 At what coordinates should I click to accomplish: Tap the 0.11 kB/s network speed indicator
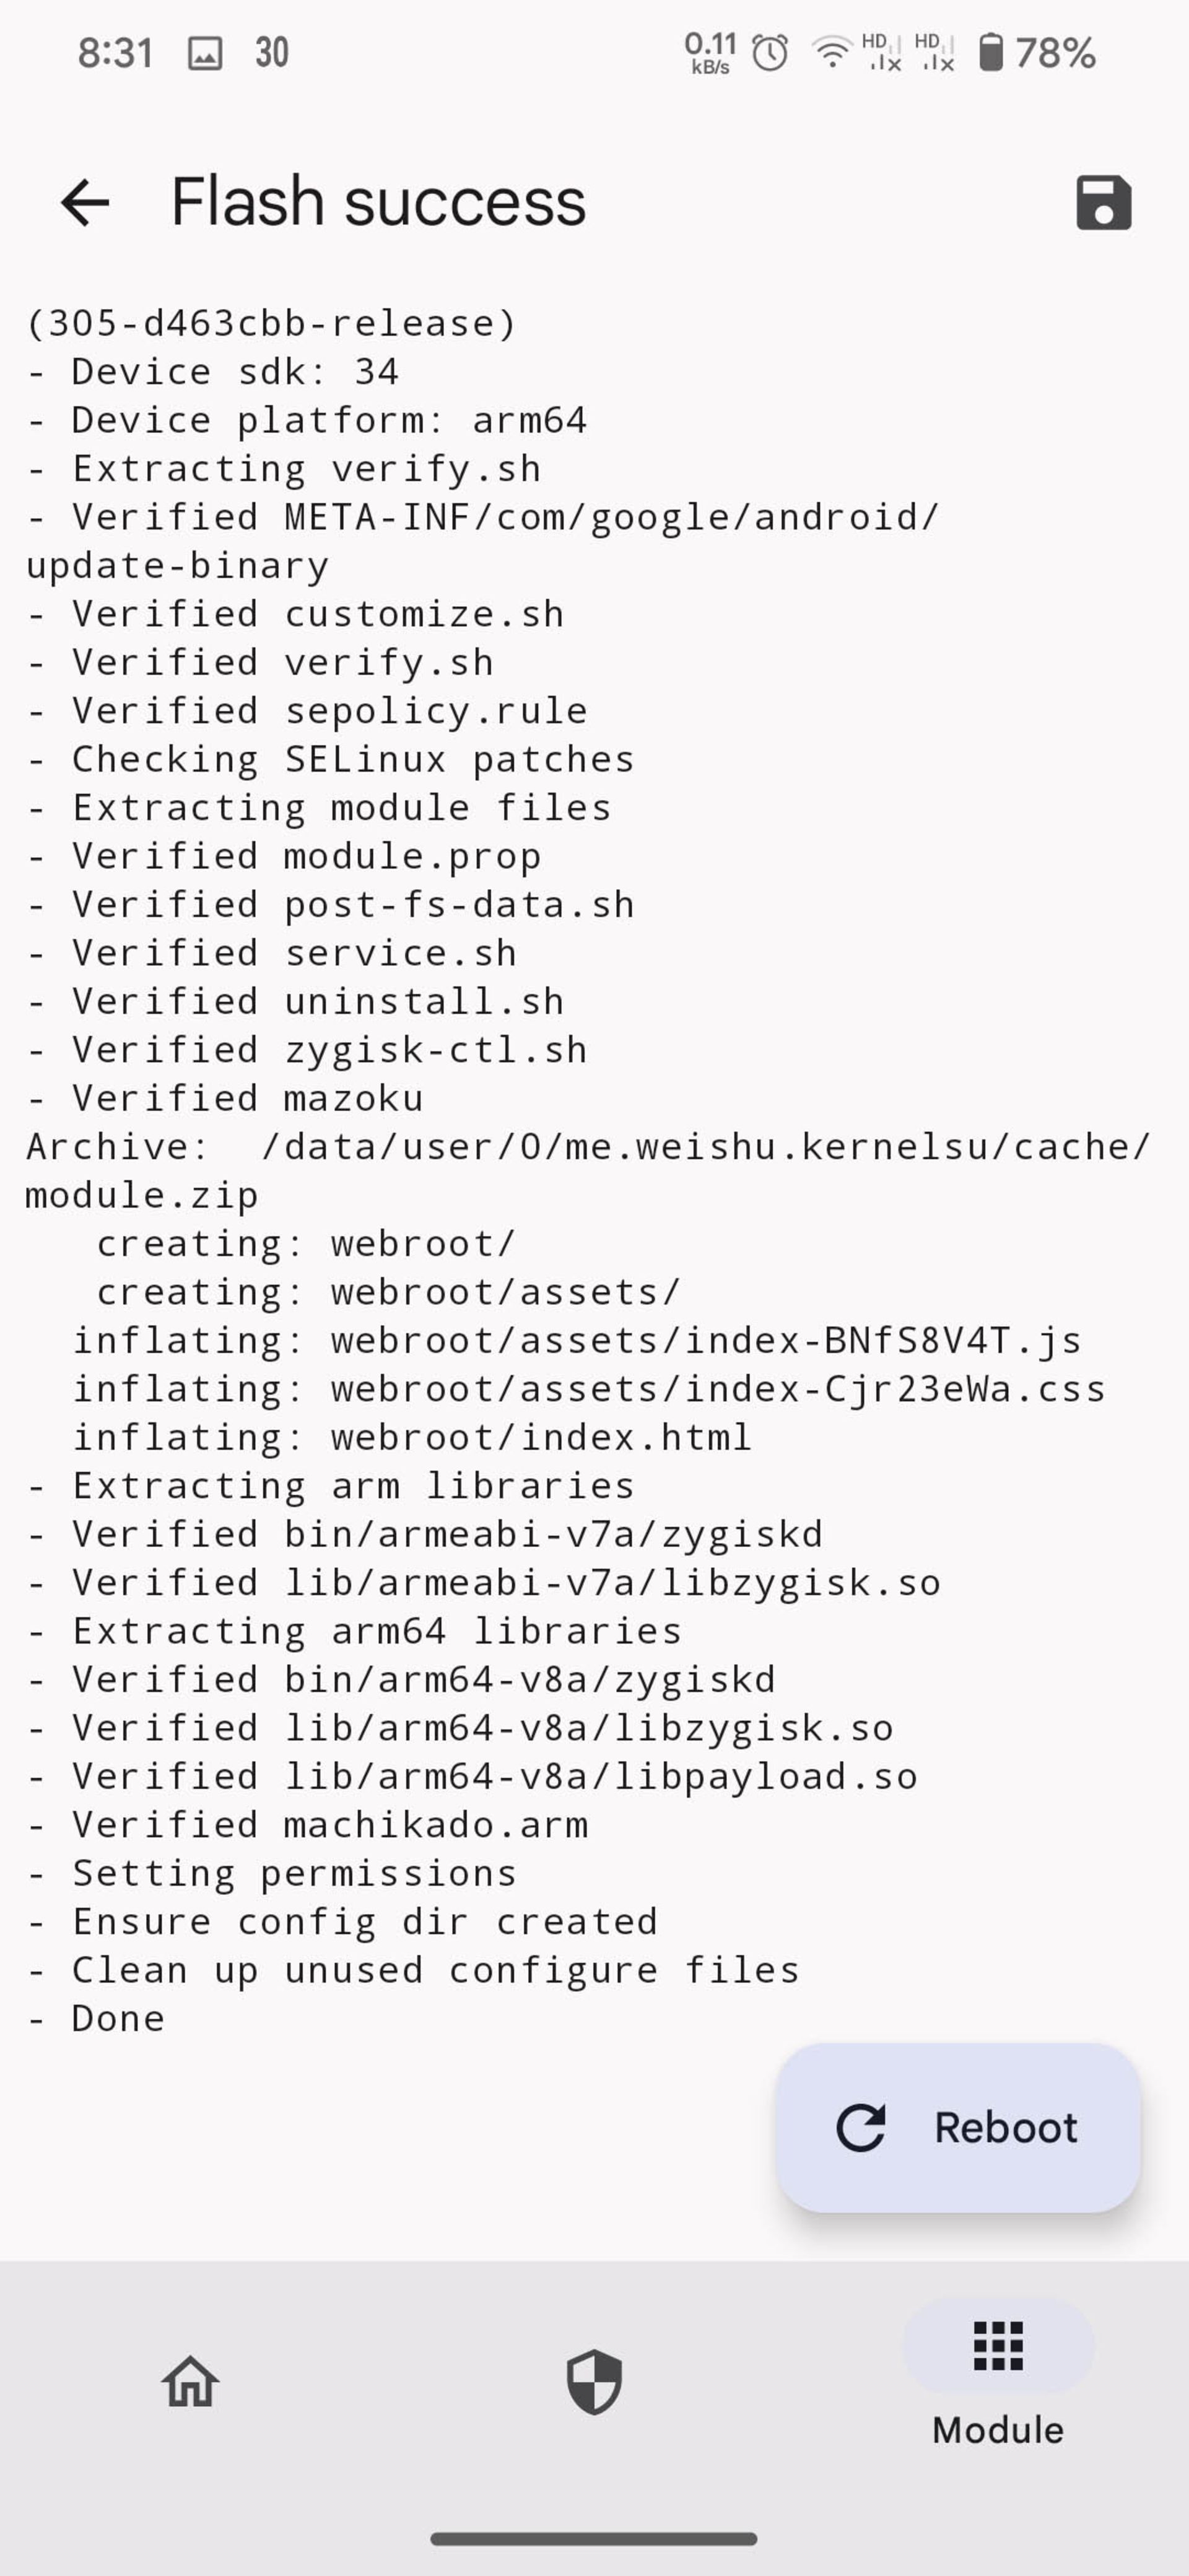click(710, 52)
